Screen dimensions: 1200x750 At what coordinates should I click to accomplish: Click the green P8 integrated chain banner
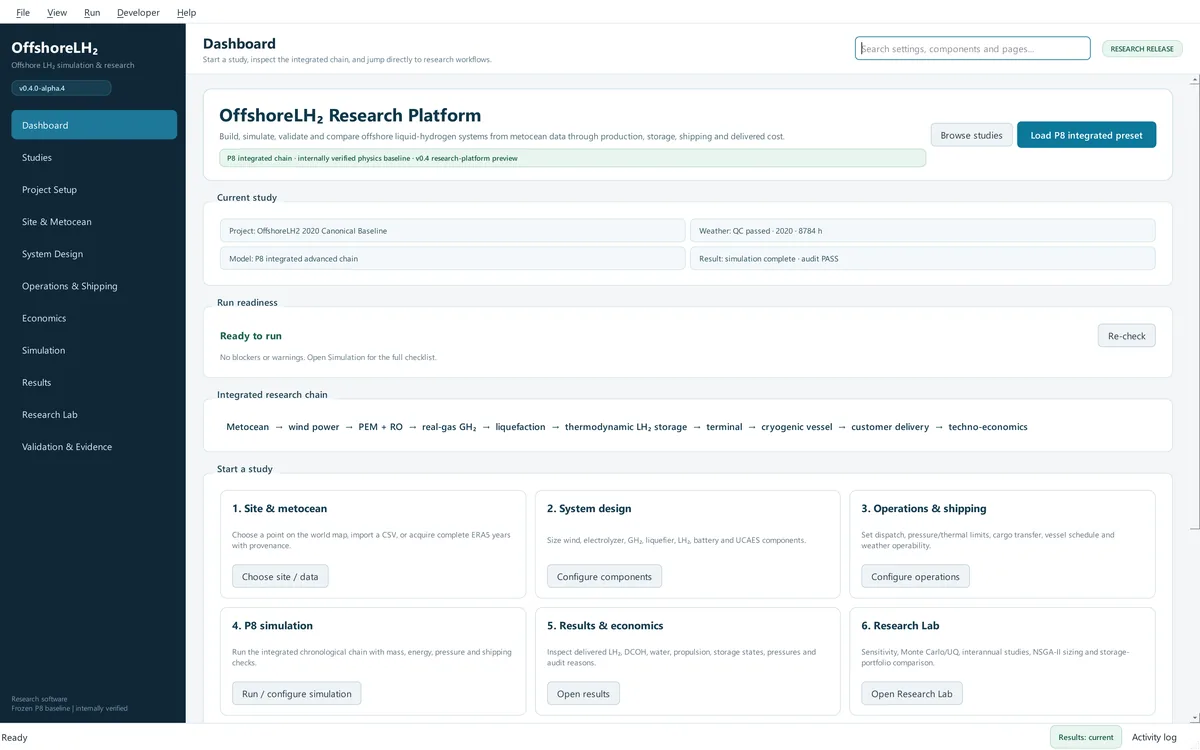tap(572, 158)
